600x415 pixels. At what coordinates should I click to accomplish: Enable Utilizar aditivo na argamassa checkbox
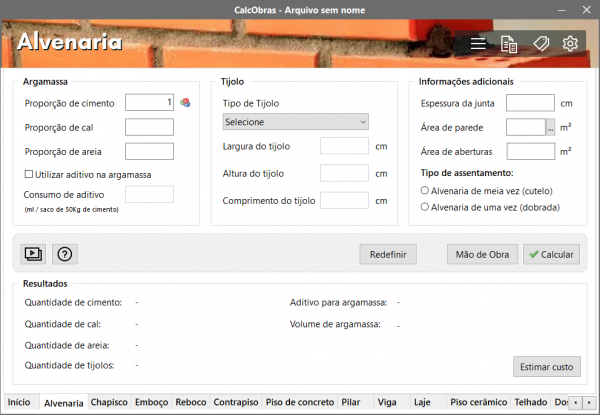click(29, 175)
